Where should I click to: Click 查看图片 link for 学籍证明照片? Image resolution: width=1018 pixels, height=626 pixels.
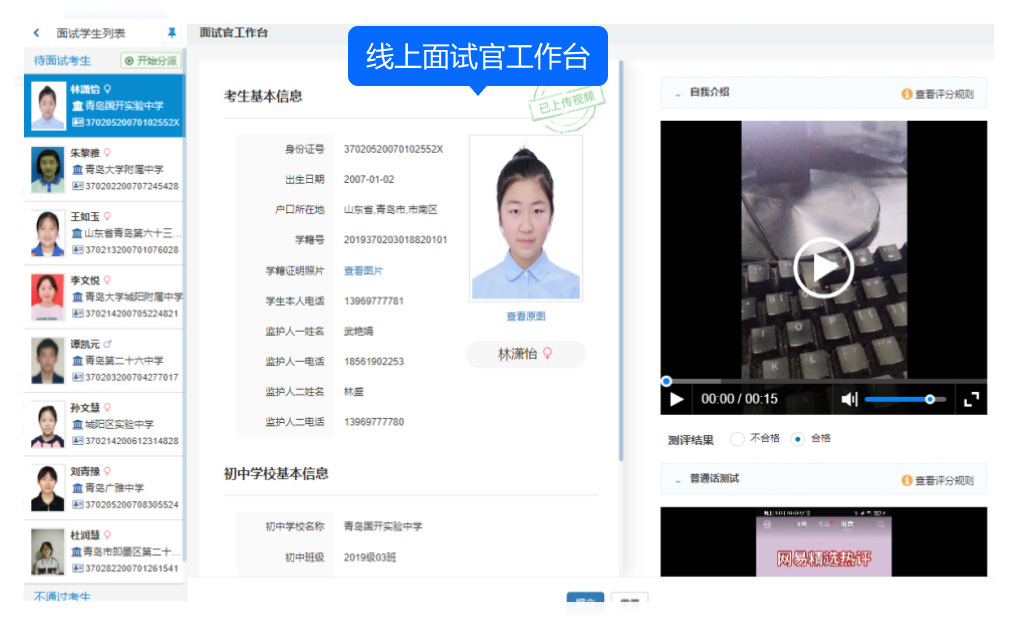[x=363, y=271]
